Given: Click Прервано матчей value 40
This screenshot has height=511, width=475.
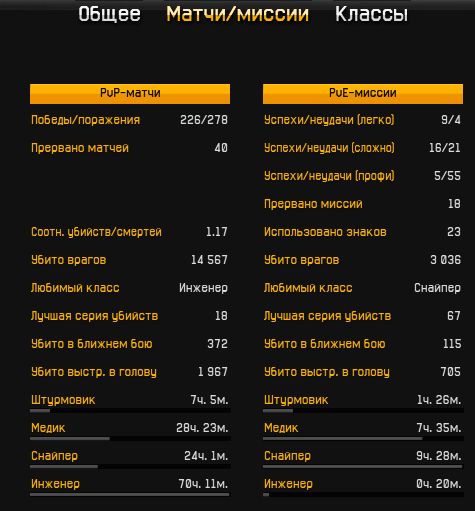Looking at the screenshot, I should click(221, 148).
